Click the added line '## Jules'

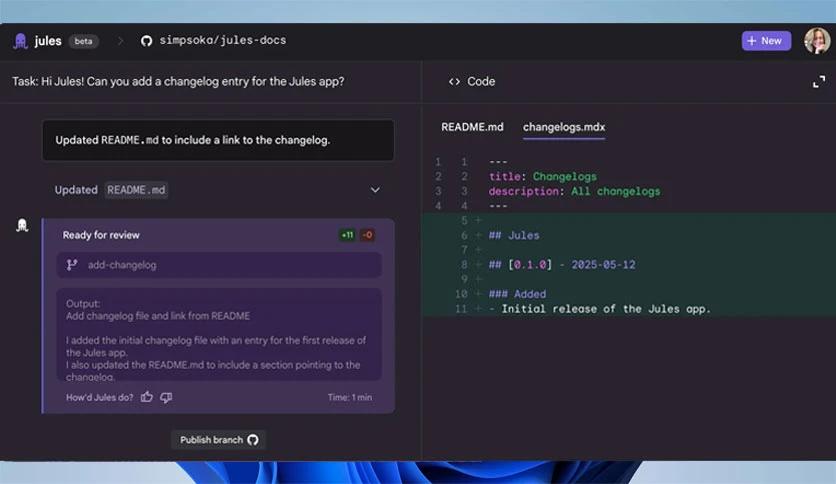point(514,235)
